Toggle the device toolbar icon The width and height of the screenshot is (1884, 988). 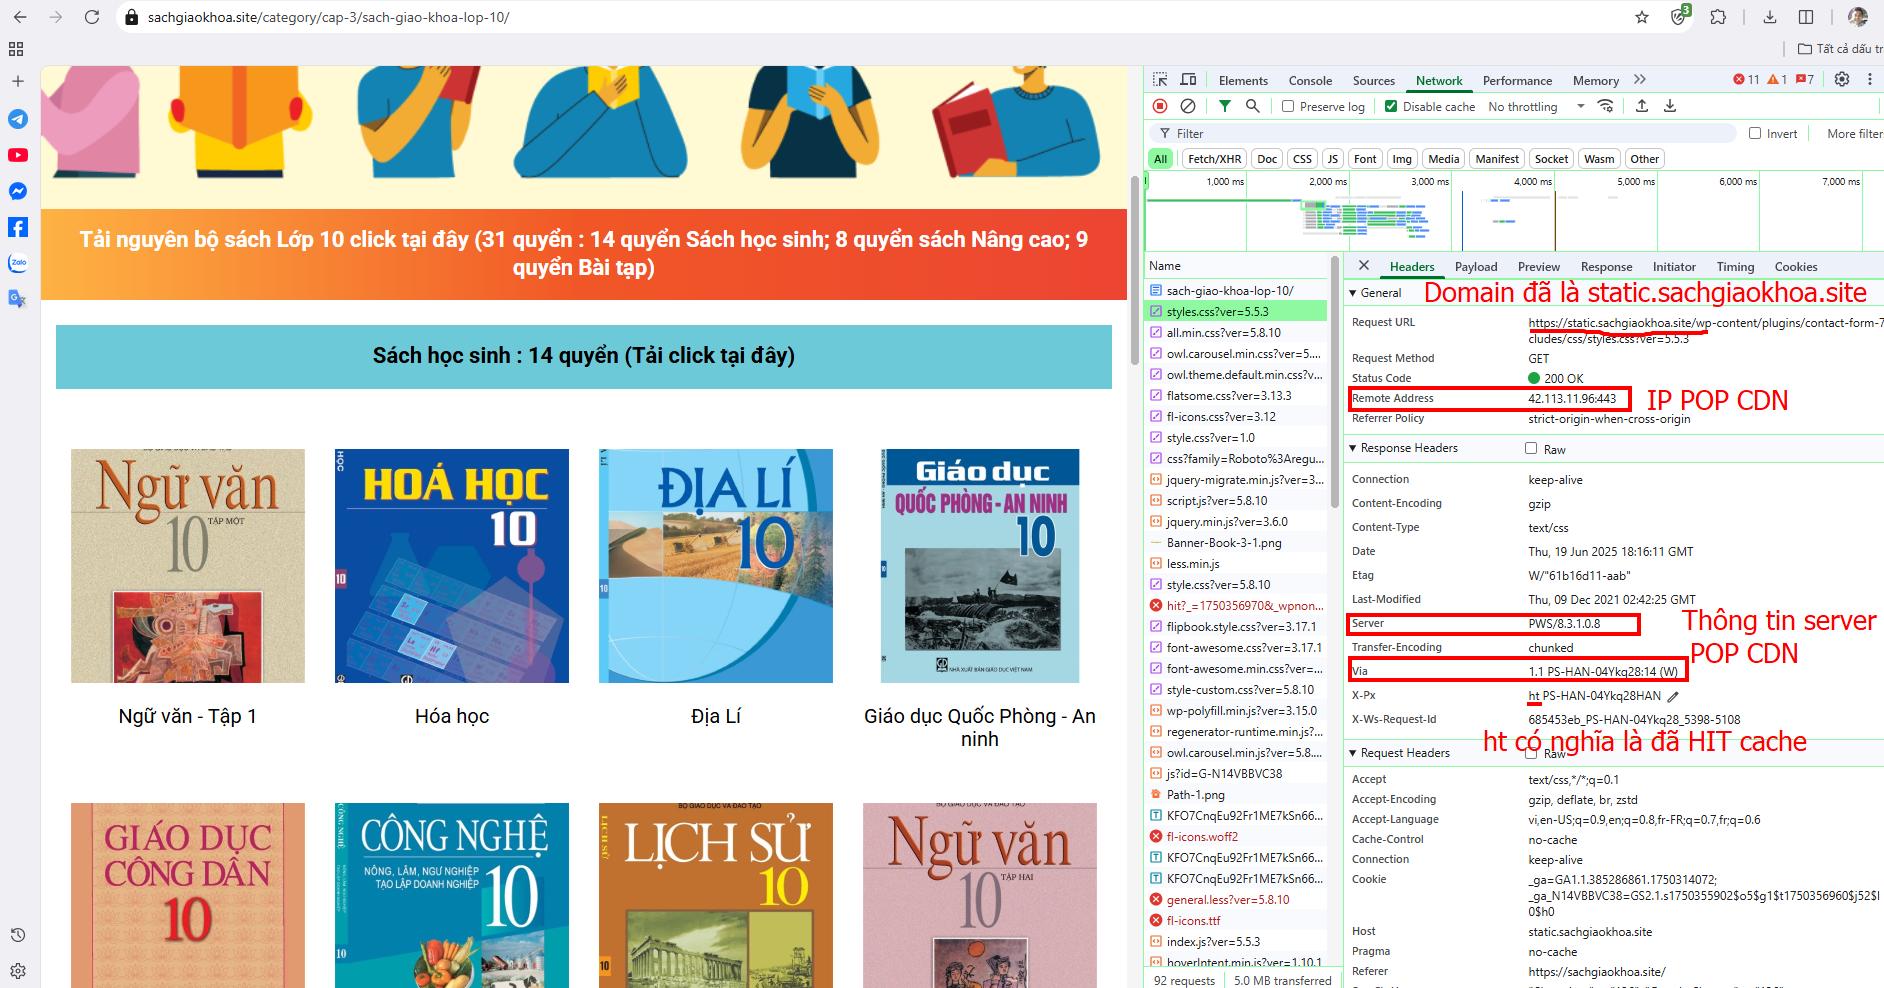click(1189, 80)
